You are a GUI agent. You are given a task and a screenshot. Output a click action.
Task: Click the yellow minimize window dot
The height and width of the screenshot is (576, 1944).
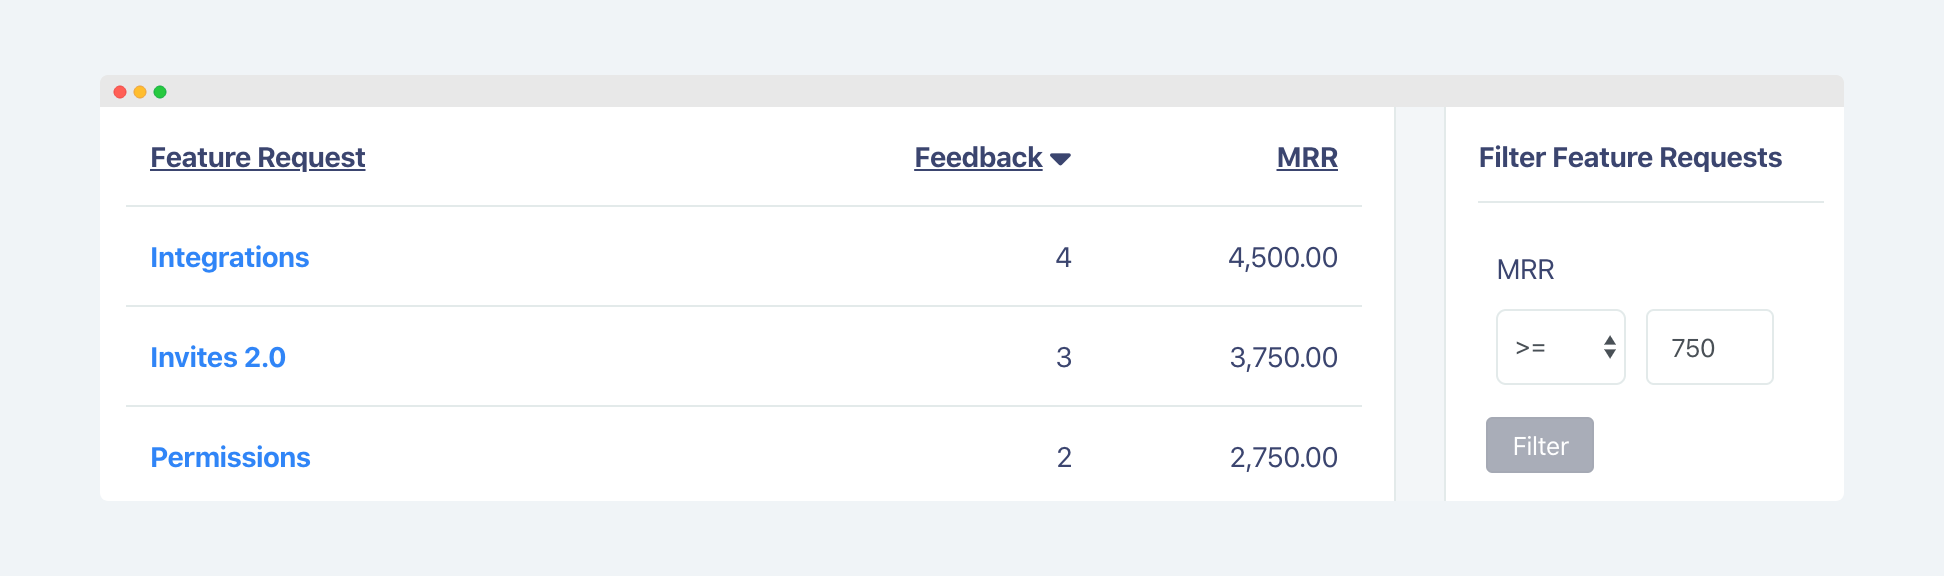point(140,92)
